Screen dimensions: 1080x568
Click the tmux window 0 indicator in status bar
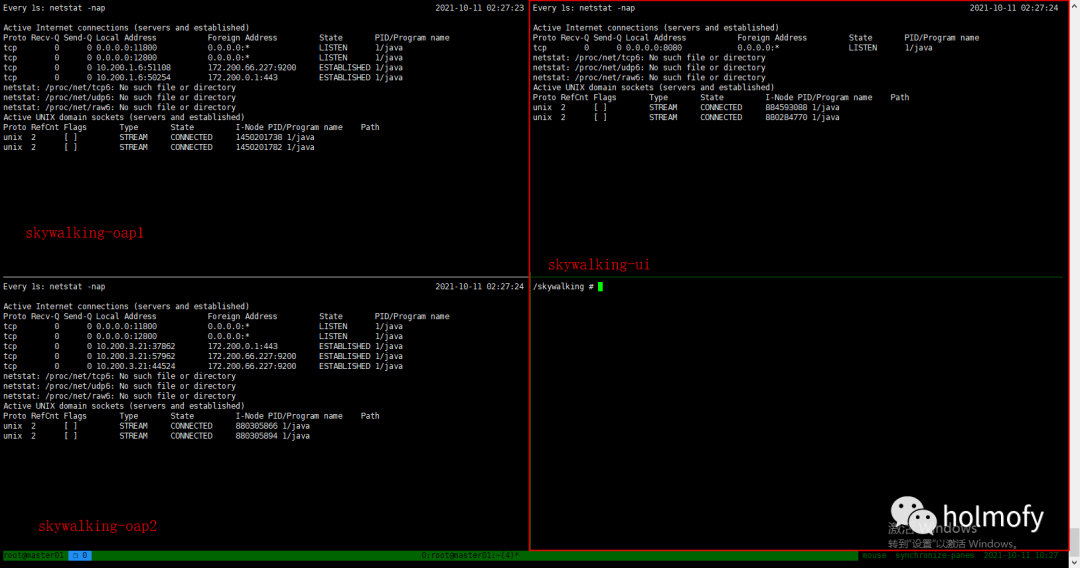tap(80, 556)
